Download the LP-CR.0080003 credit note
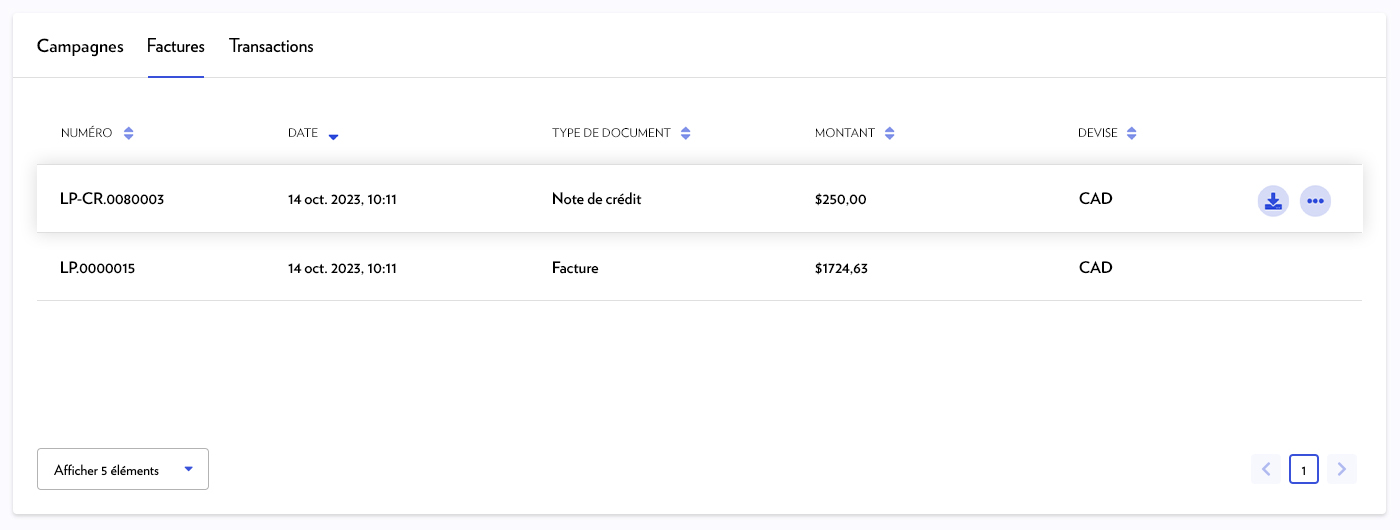 tap(1272, 201)
